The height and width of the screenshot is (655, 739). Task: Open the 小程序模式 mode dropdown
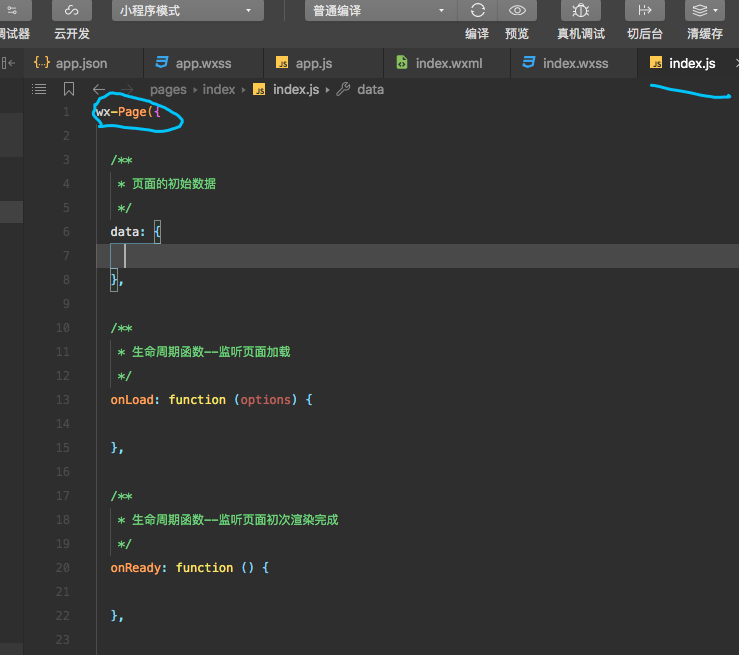point(188,10)
